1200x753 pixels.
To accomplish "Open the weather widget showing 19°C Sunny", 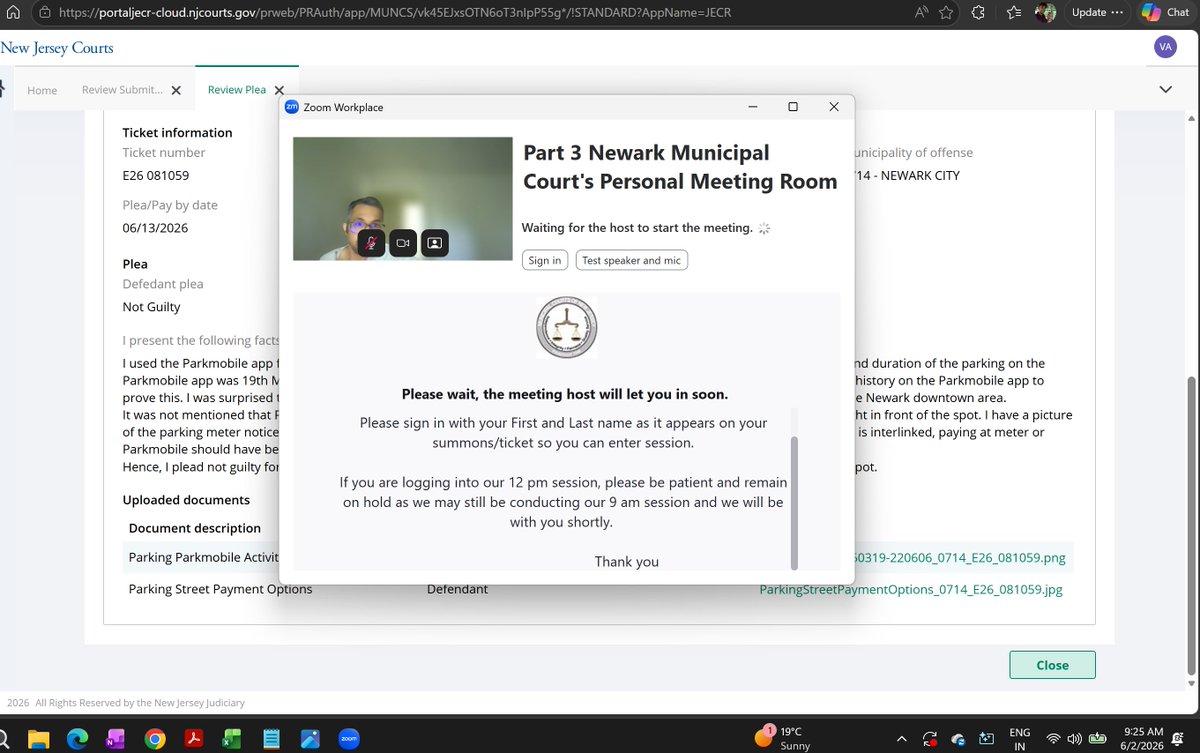I will click(783, 738).
